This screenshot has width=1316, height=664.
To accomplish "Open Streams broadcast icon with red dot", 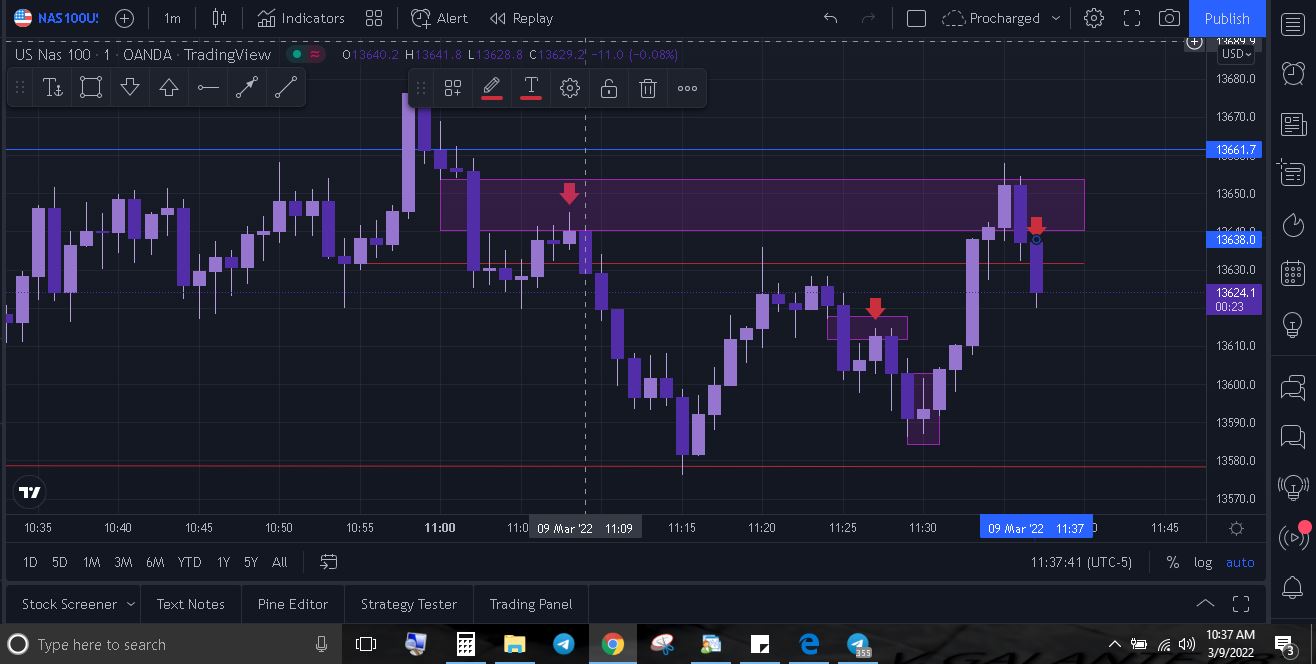I will coord(1293,538).
